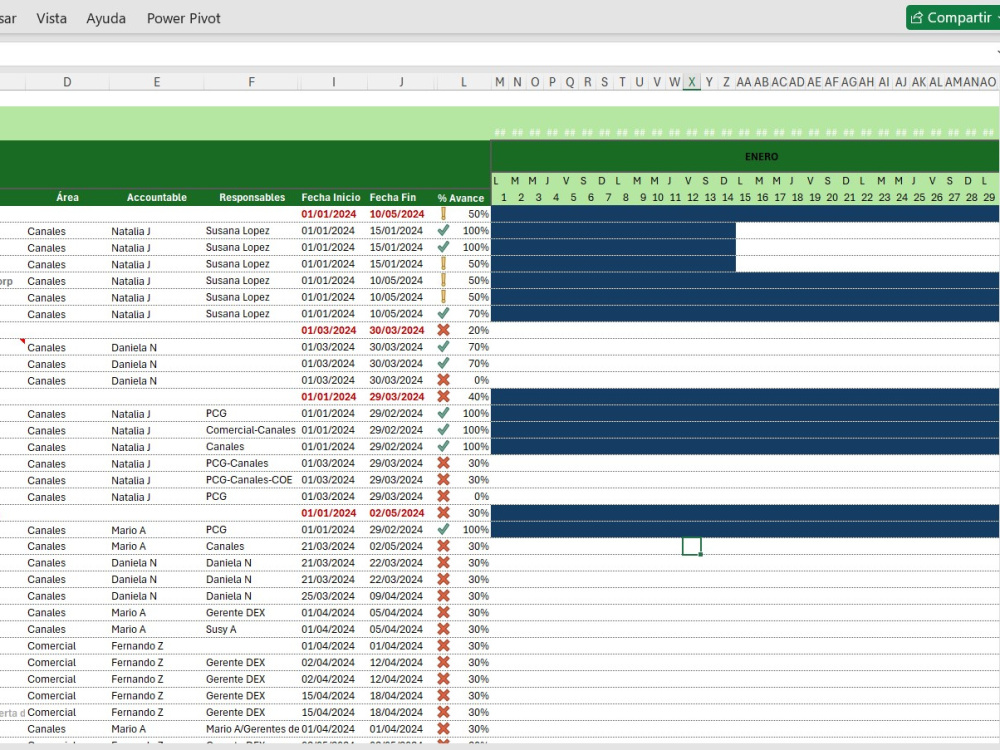Viewport: 1000px width, 750px height.
Task: Click the Compartir button
Action: point(953,18)
